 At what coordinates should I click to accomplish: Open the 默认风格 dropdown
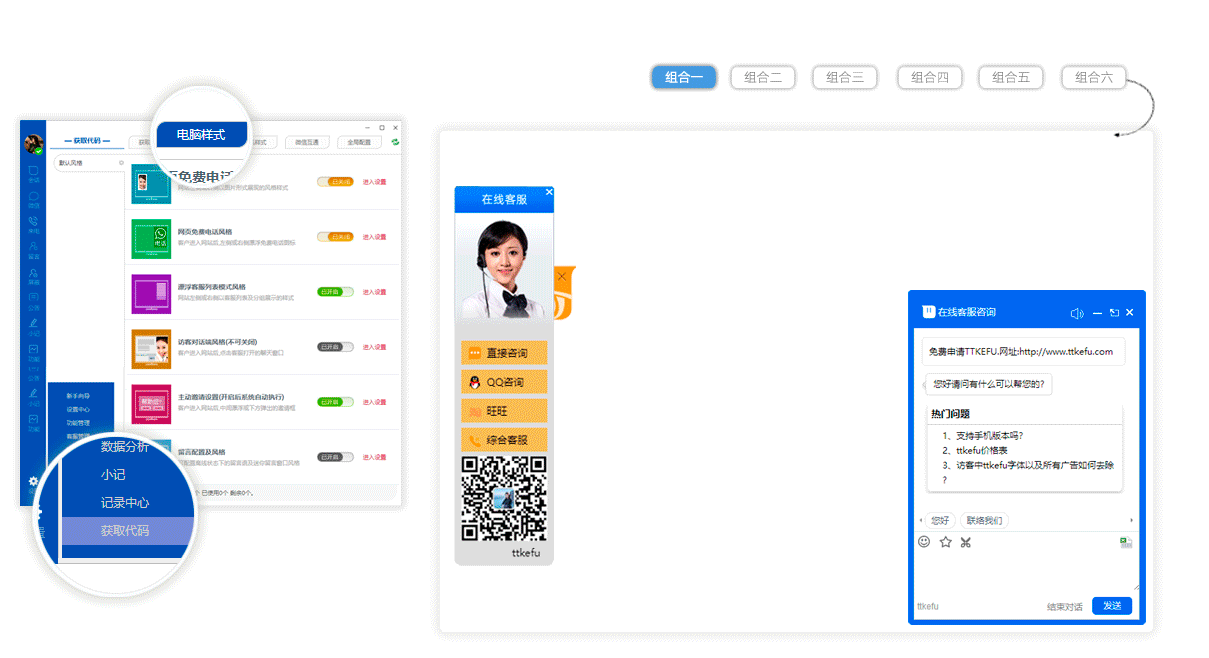90,163
